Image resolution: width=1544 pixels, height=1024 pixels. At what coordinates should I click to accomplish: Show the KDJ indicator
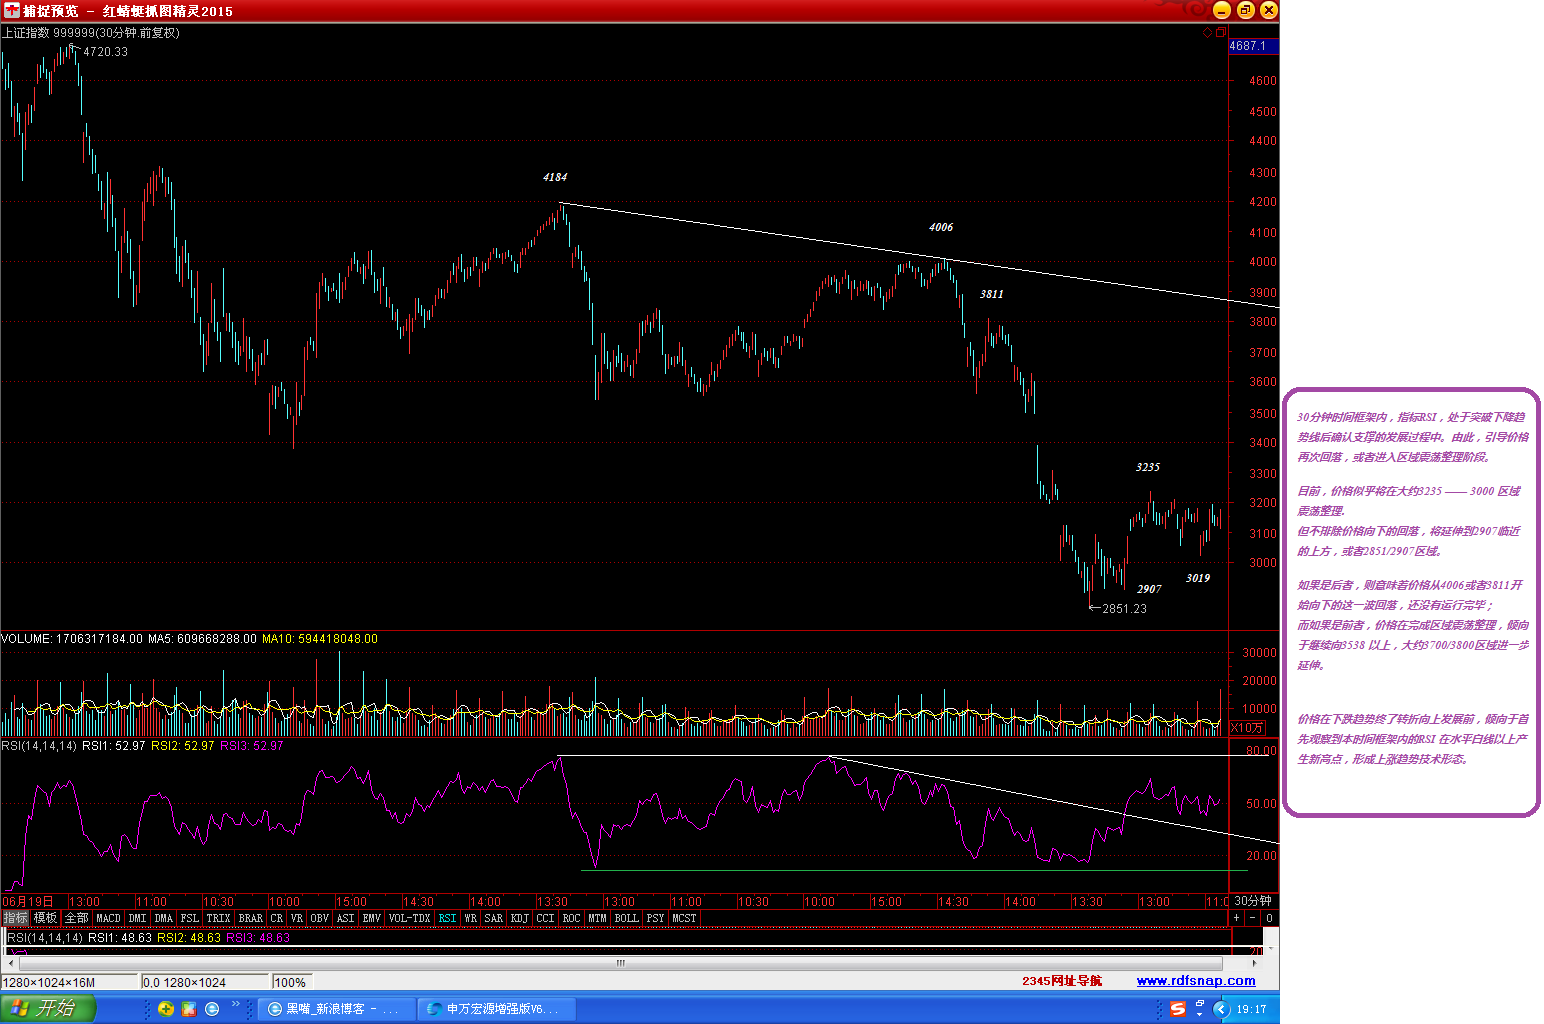pos(520,918)
